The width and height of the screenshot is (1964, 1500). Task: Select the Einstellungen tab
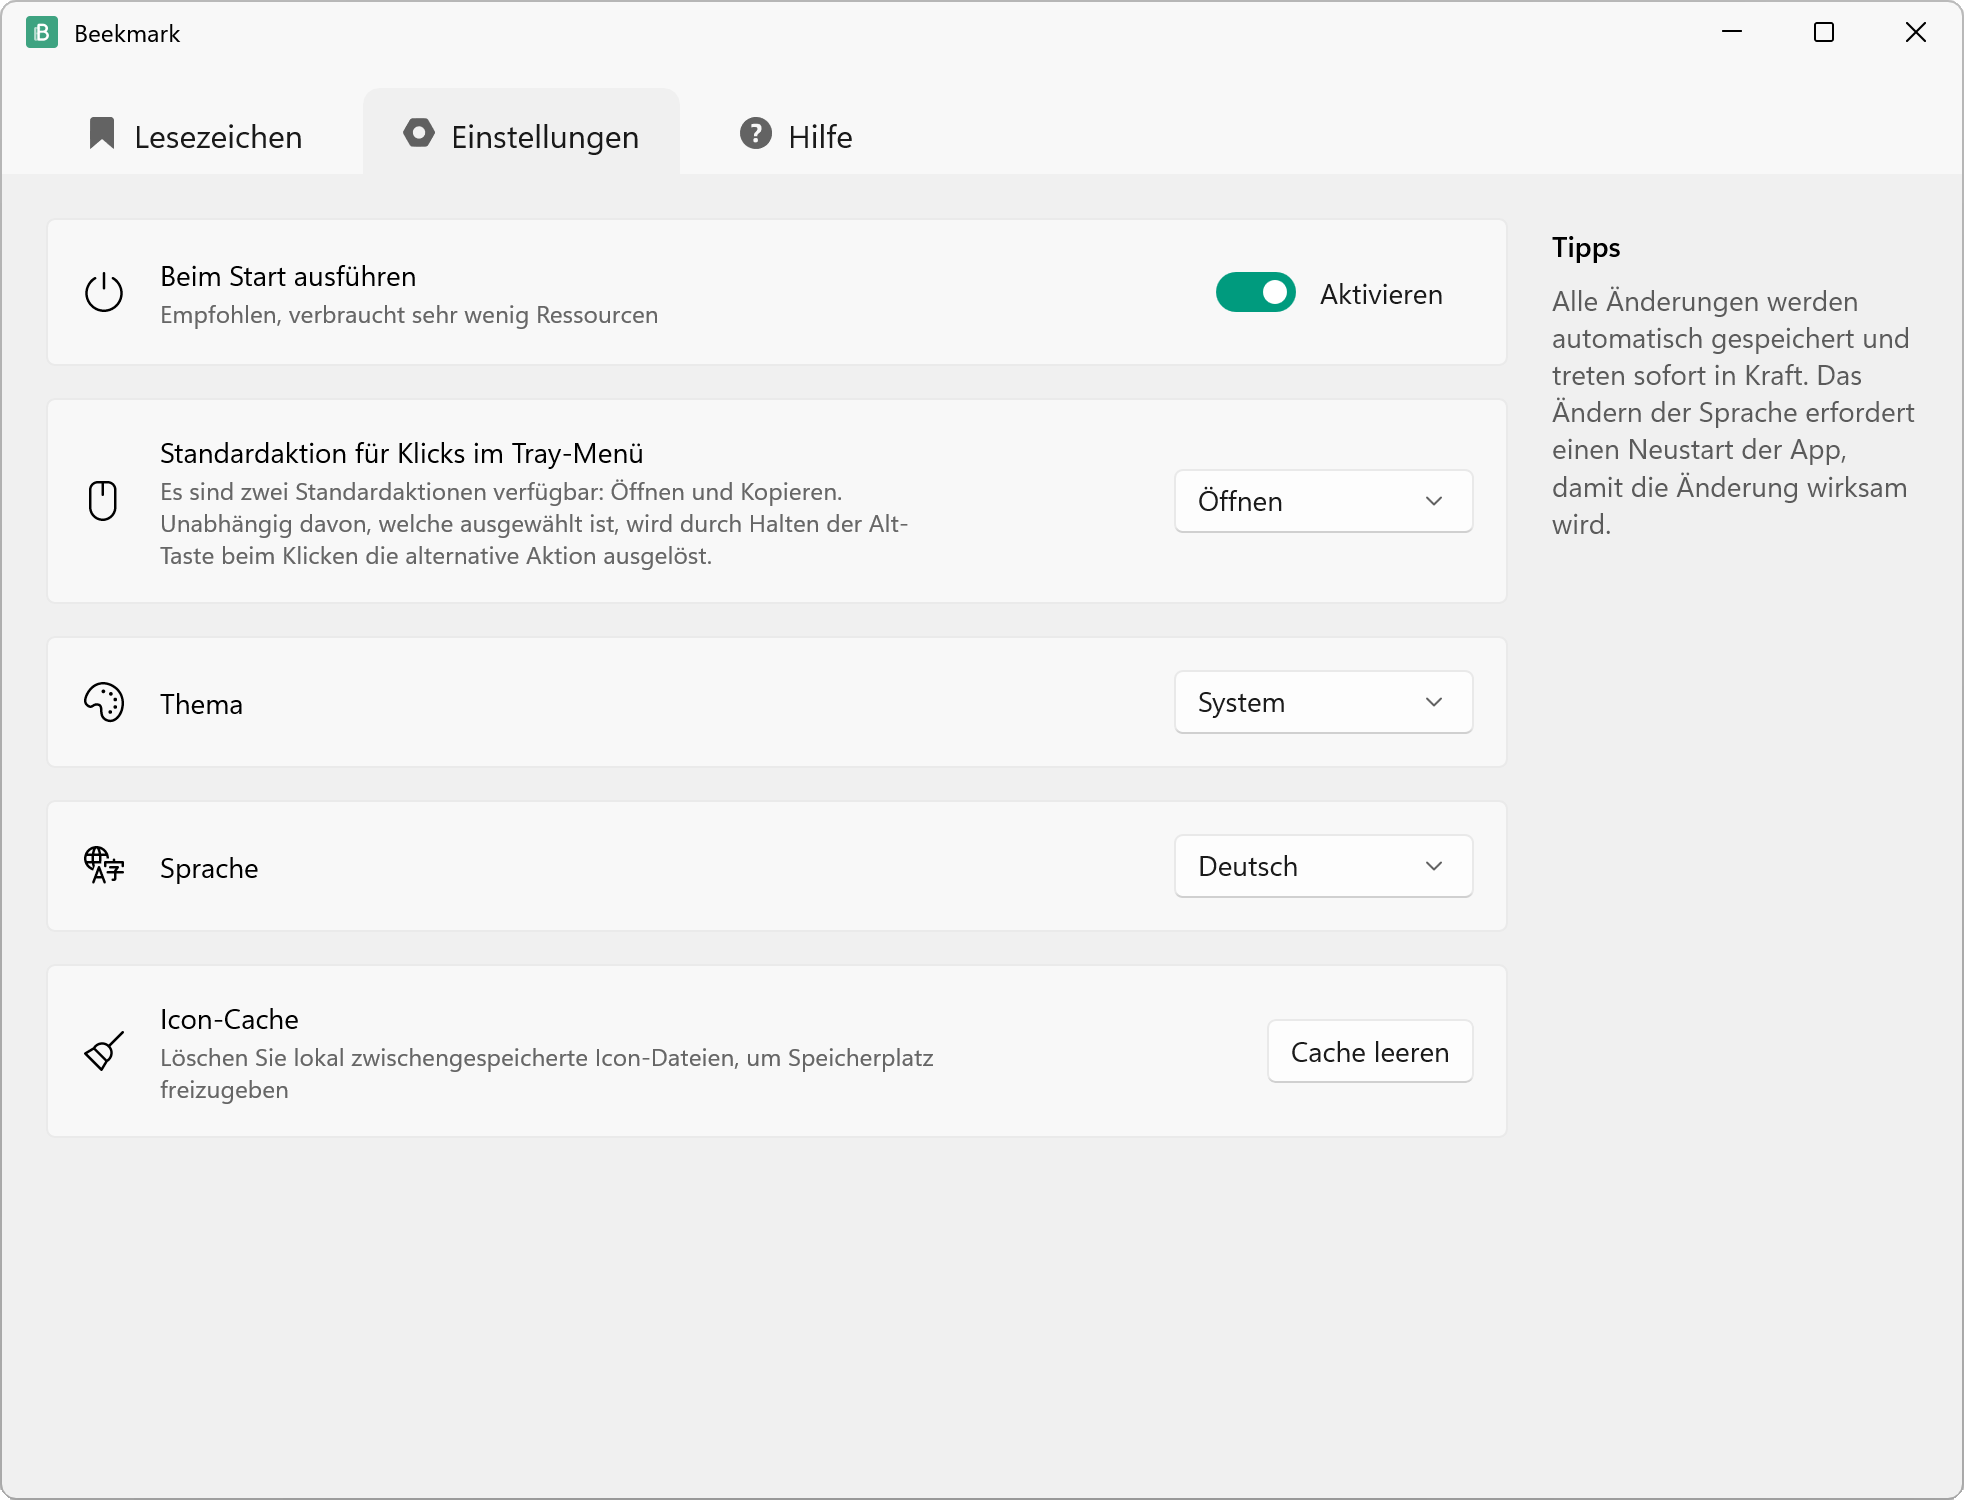pos(521,135)
